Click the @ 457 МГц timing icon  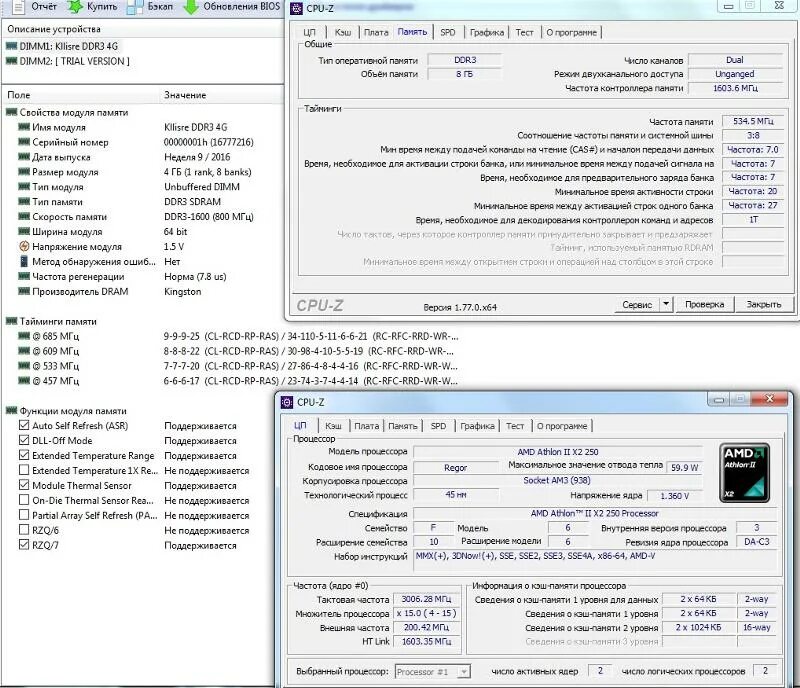[23, 380]
